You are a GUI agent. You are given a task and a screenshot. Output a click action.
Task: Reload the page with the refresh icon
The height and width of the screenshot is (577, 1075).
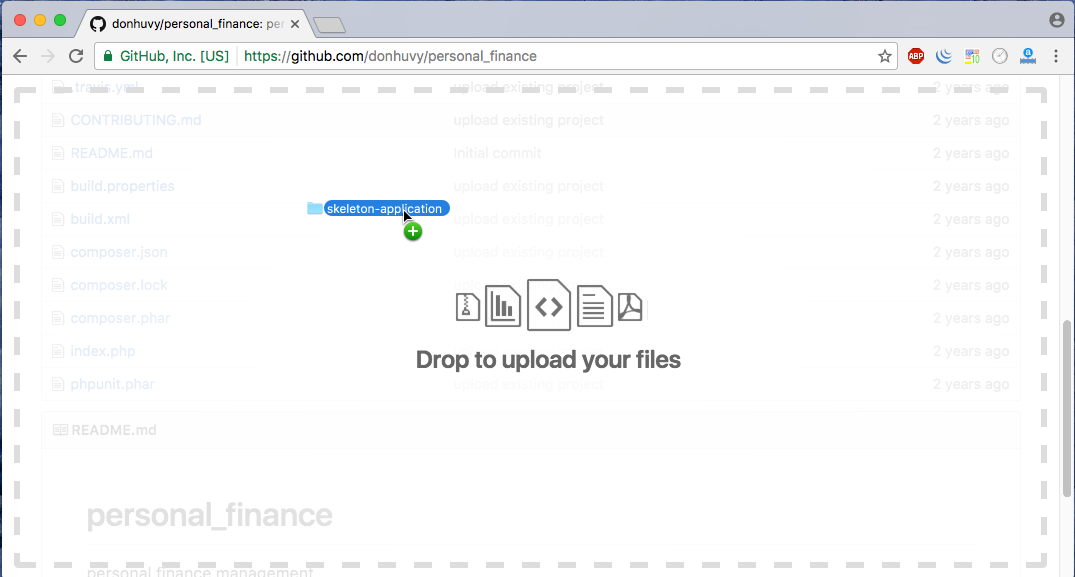[x=76, y=56]
